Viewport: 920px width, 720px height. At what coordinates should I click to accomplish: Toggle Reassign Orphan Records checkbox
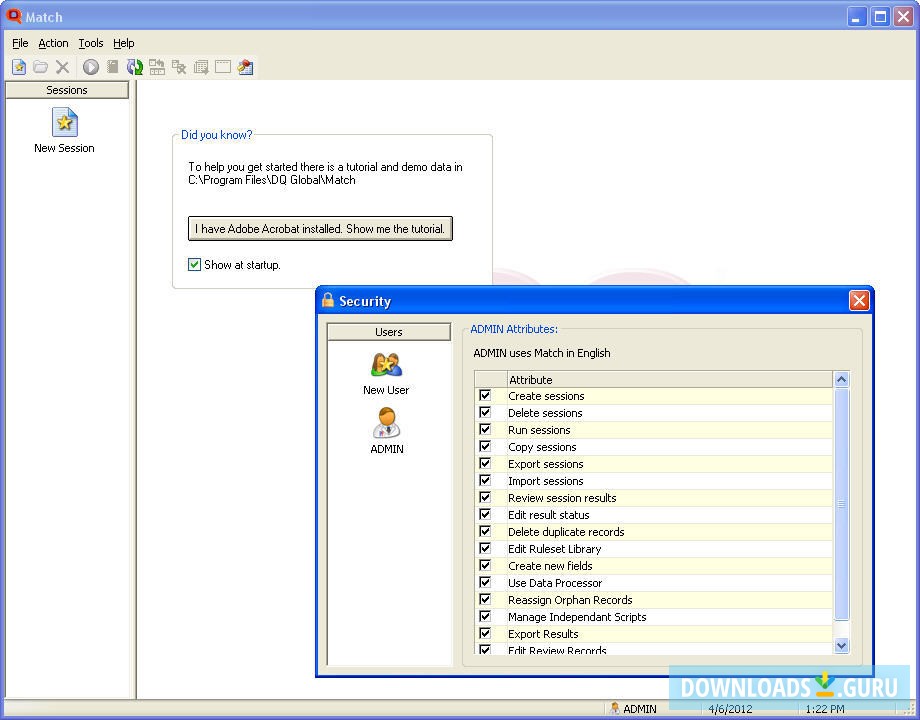(485, 600)
